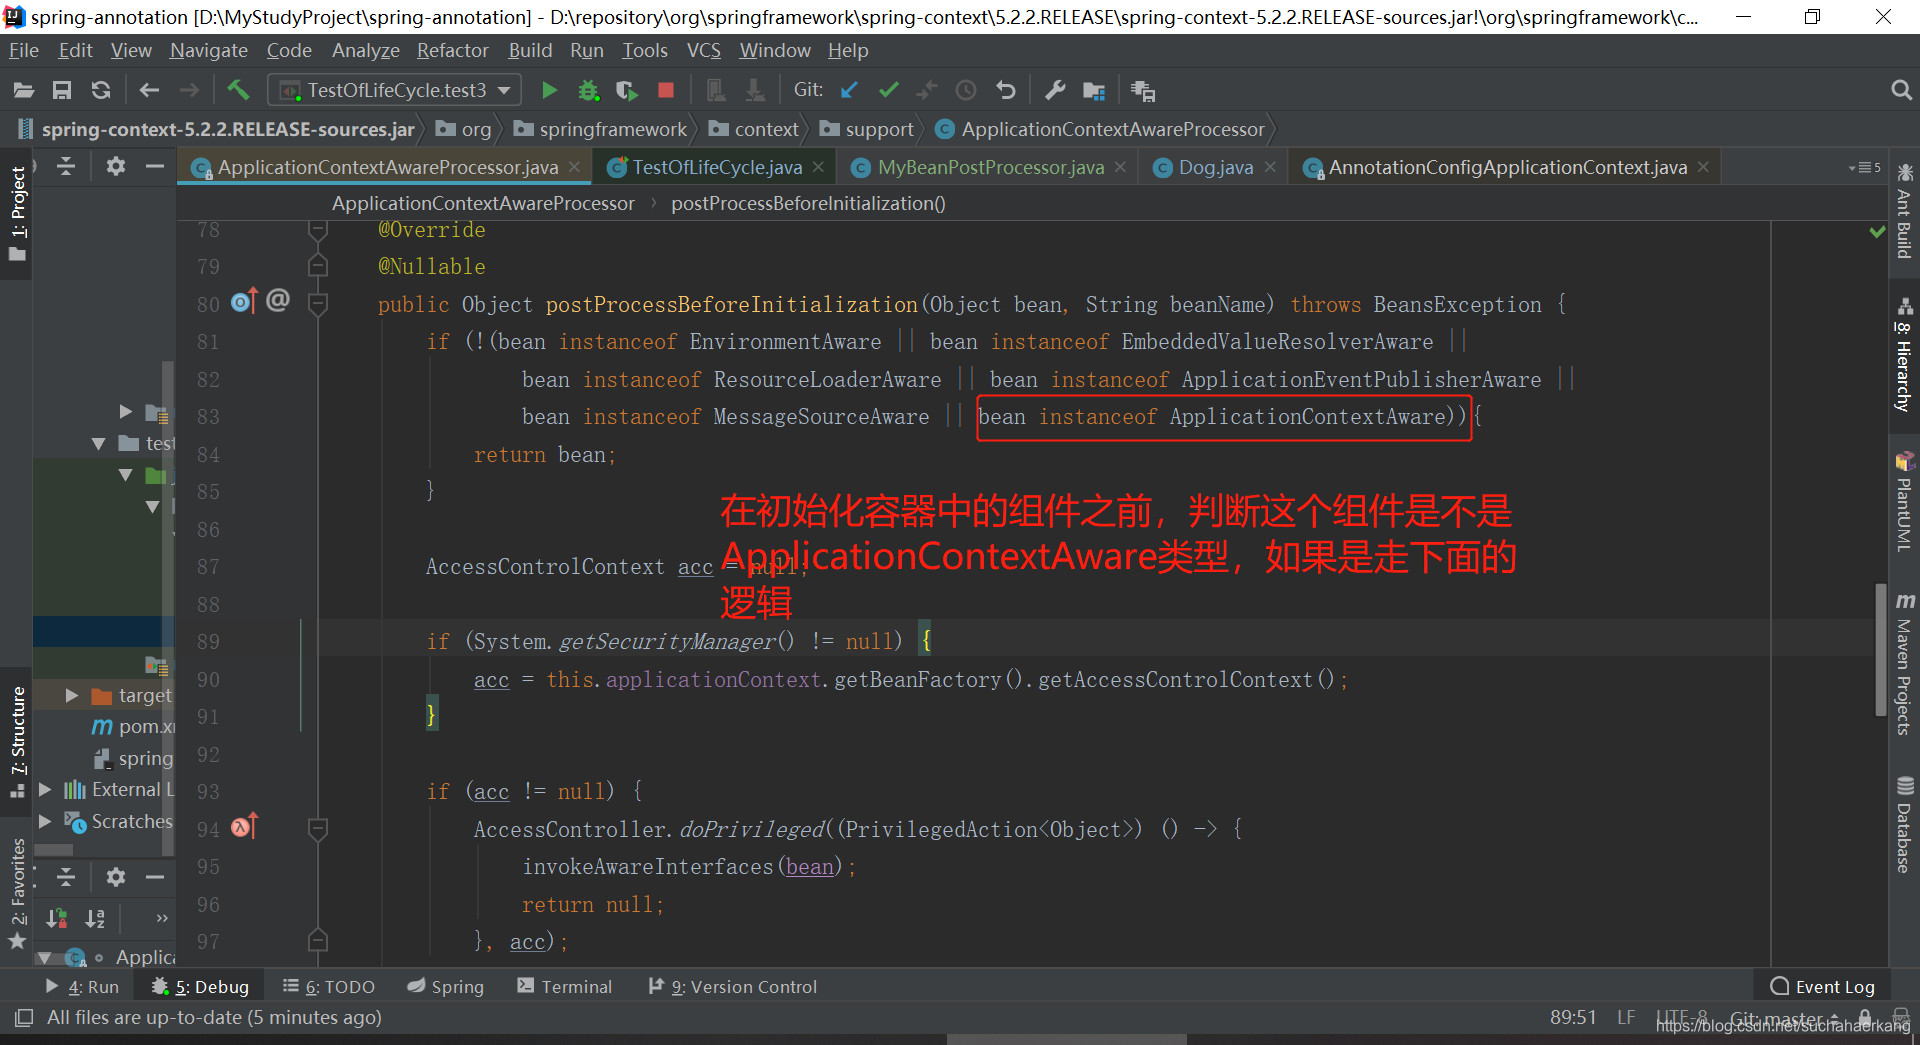Open Maven Projects side panel
Viewport: 1920px width, 1045px height.
[x=1904, y=665]
